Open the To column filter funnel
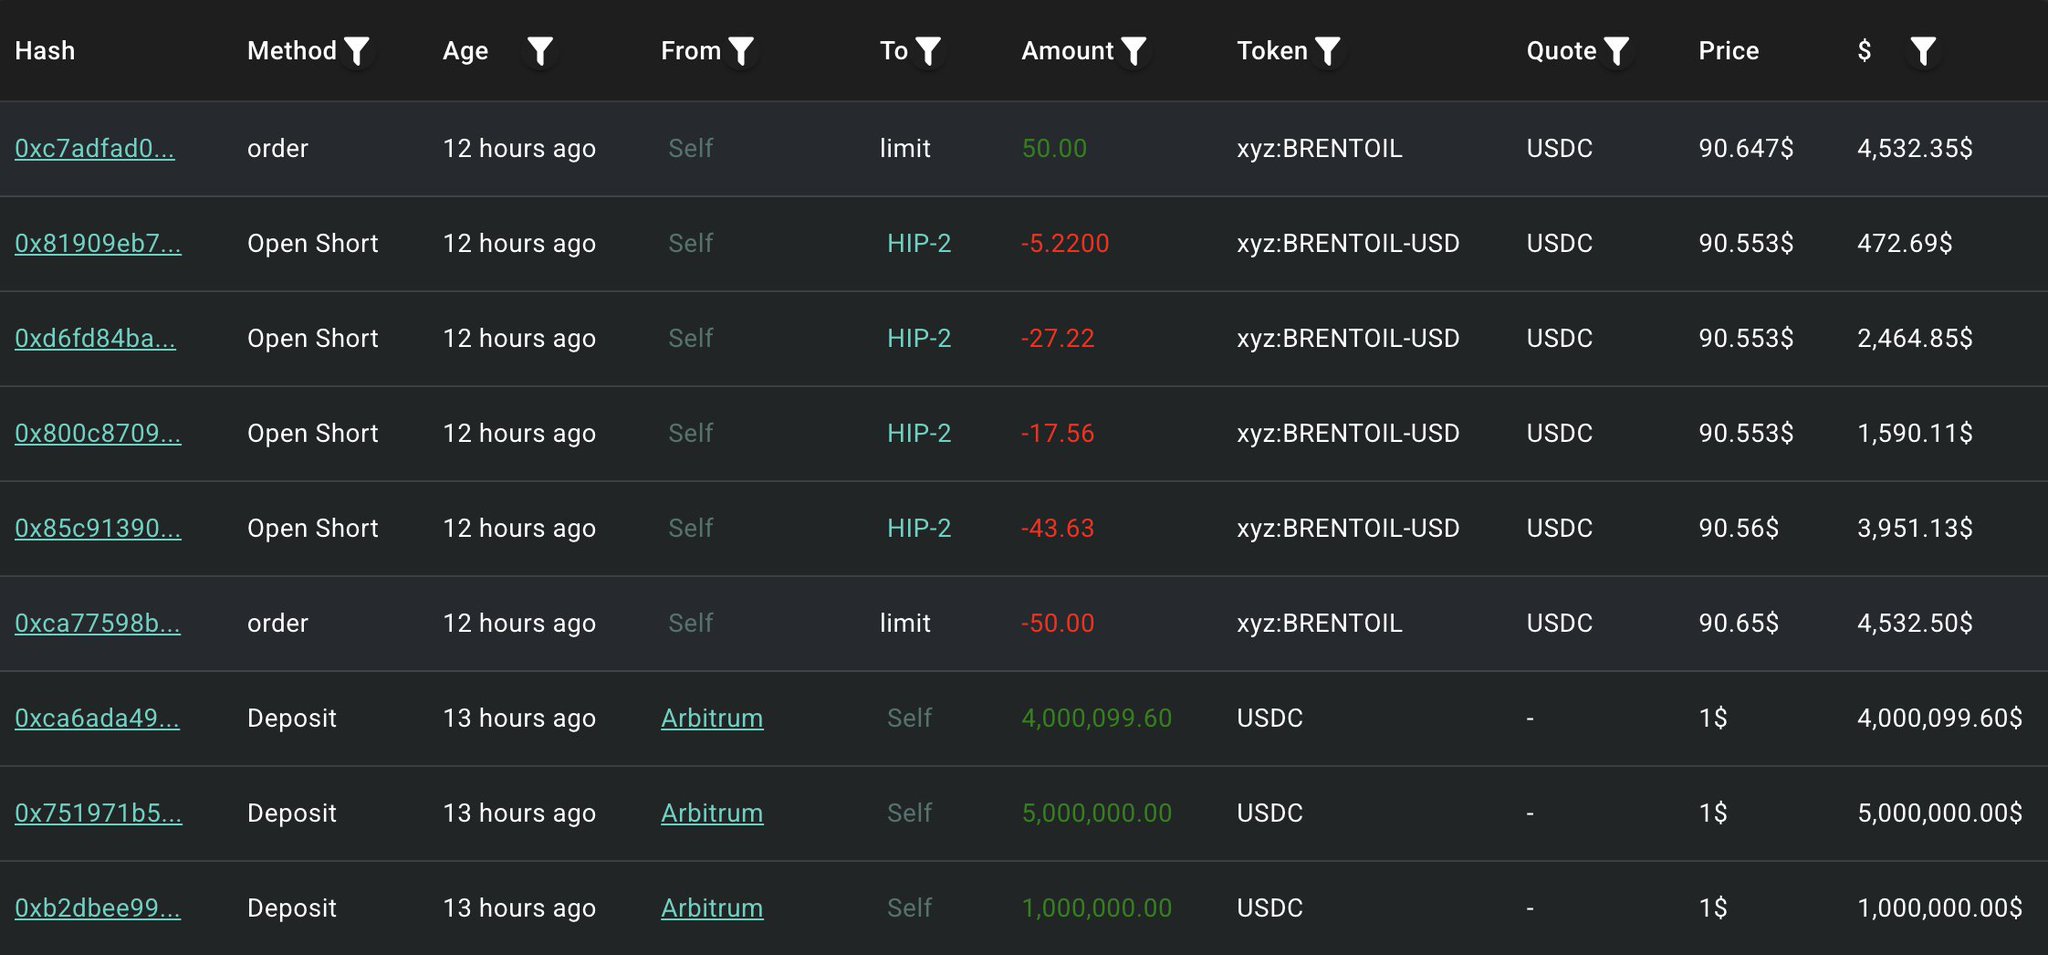 928,51
